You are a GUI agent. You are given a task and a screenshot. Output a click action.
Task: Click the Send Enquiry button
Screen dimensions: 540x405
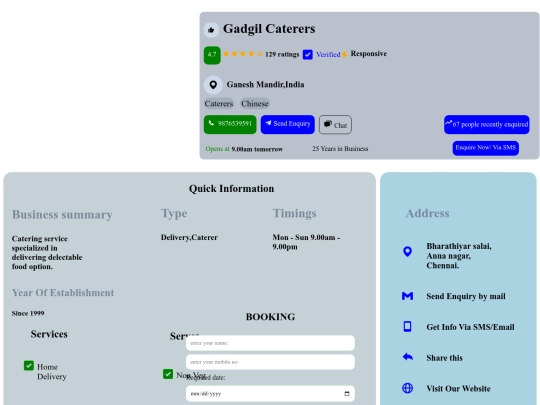(x=288, y=124)
